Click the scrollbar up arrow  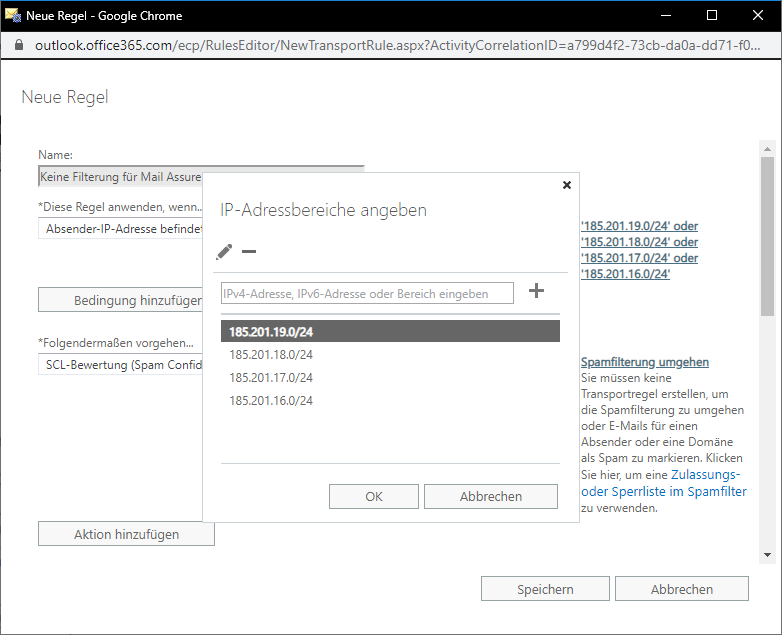[x=767, y=149]
